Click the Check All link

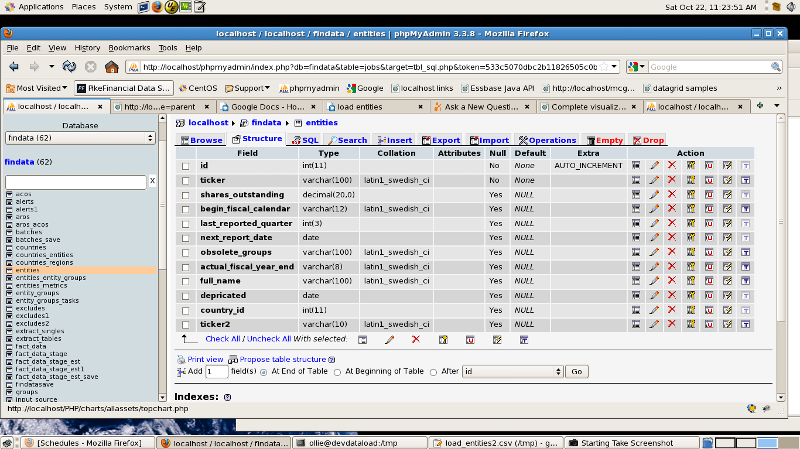tap(222, 339)
